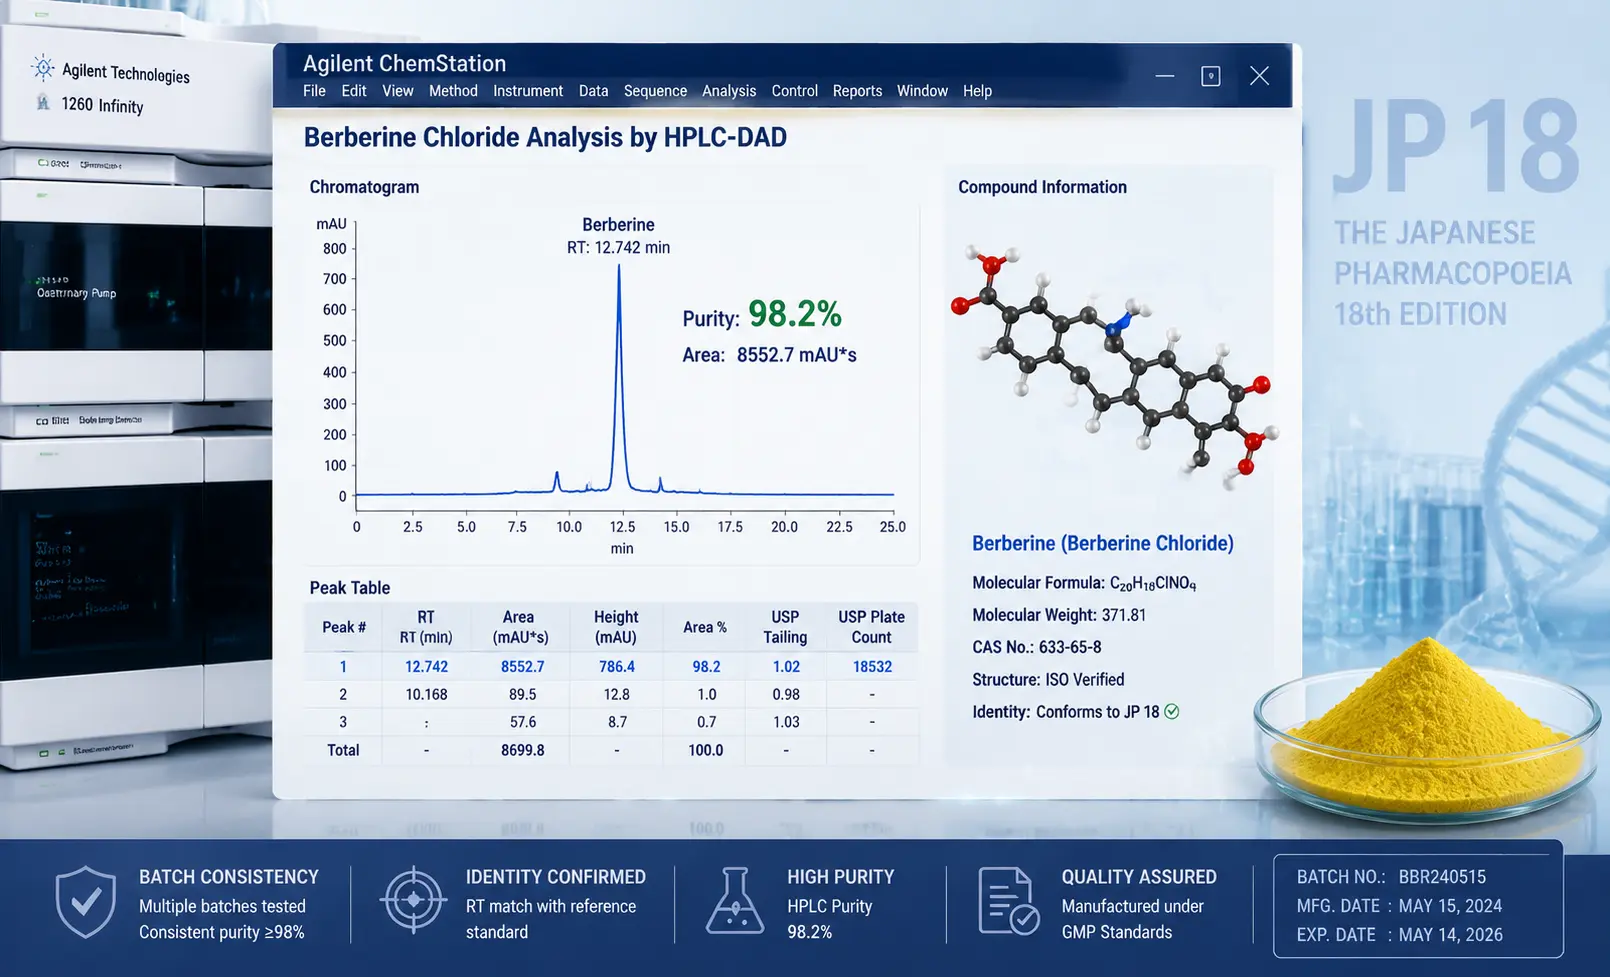Select the 'Total' row label

(343, 750)
